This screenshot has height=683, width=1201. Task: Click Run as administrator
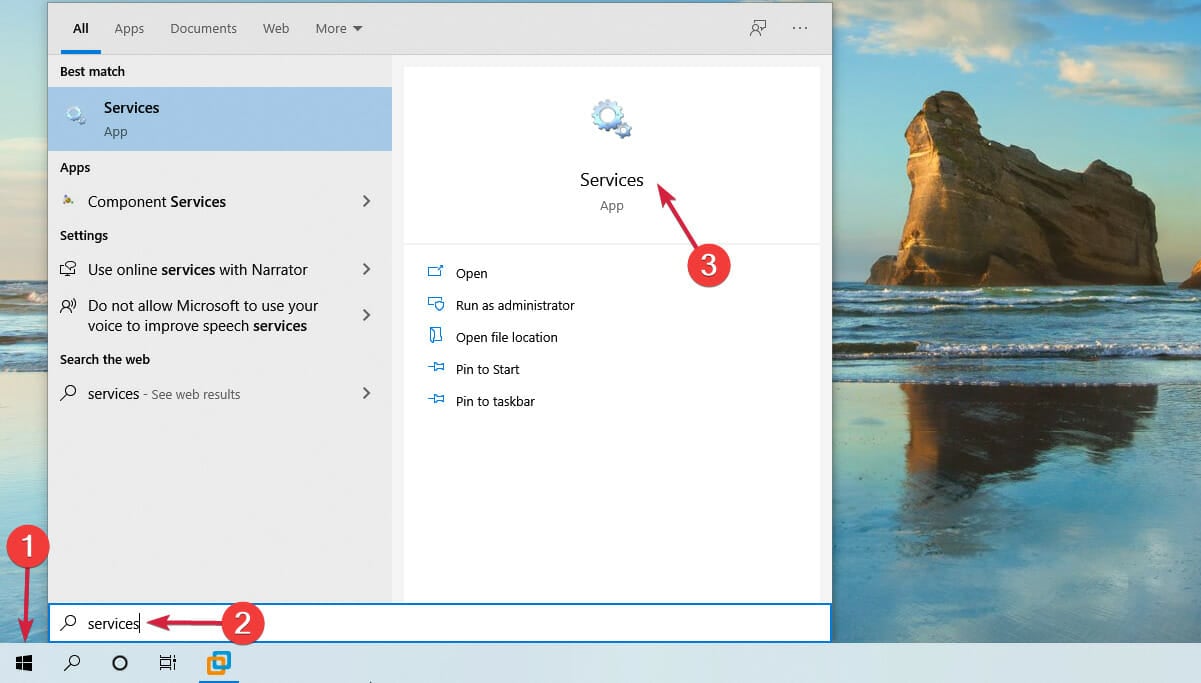coord(514,305)
